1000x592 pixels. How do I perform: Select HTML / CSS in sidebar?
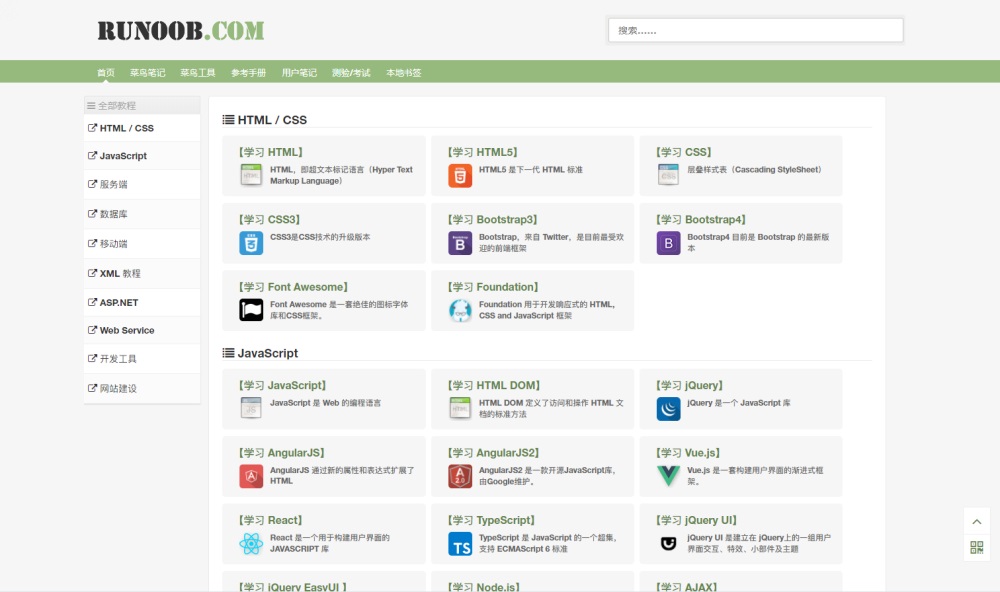142,128
